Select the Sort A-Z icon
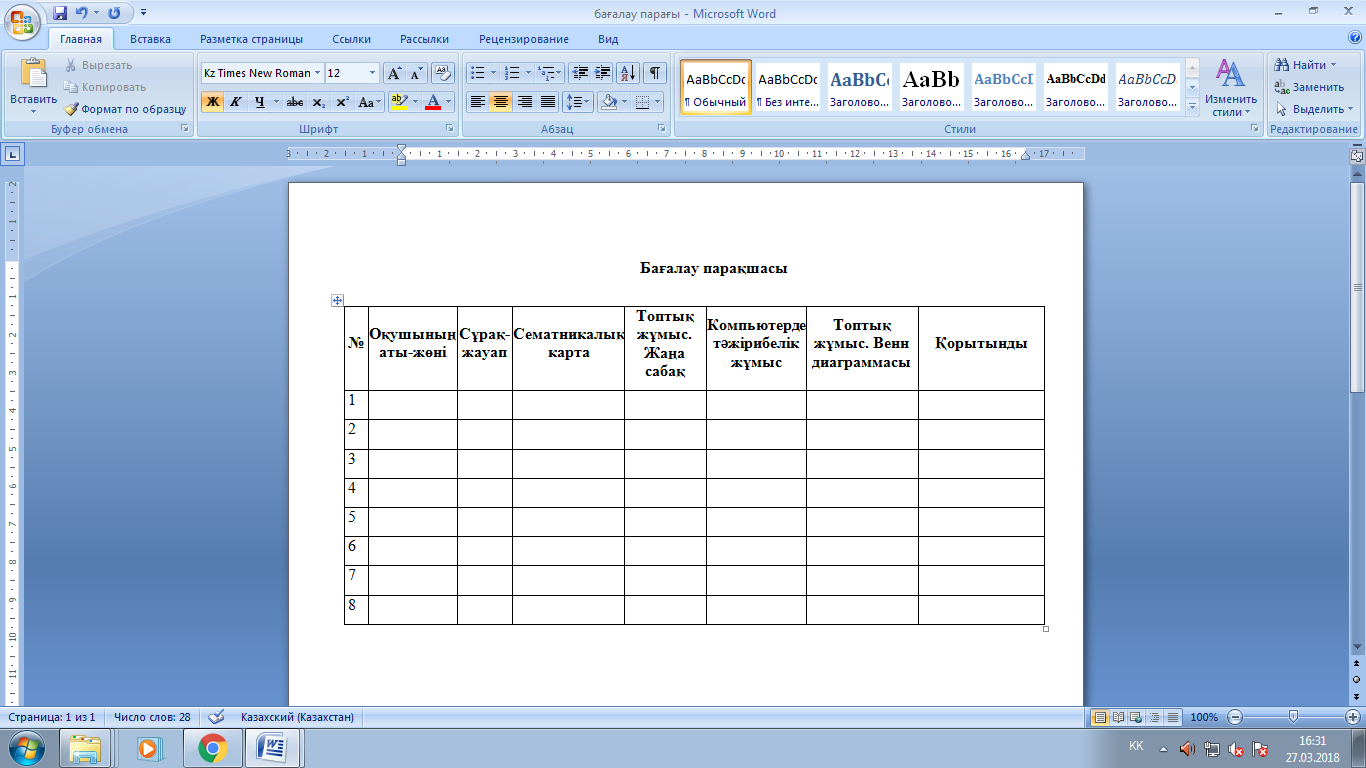The height and width of the screenshot is (768, 1366). pos(628,73)
